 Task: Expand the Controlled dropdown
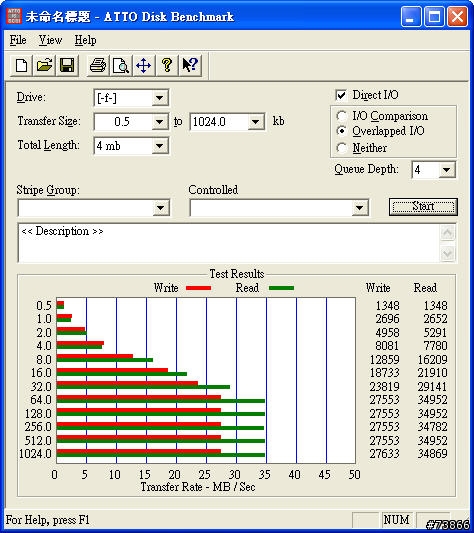(x=359, y=208)
